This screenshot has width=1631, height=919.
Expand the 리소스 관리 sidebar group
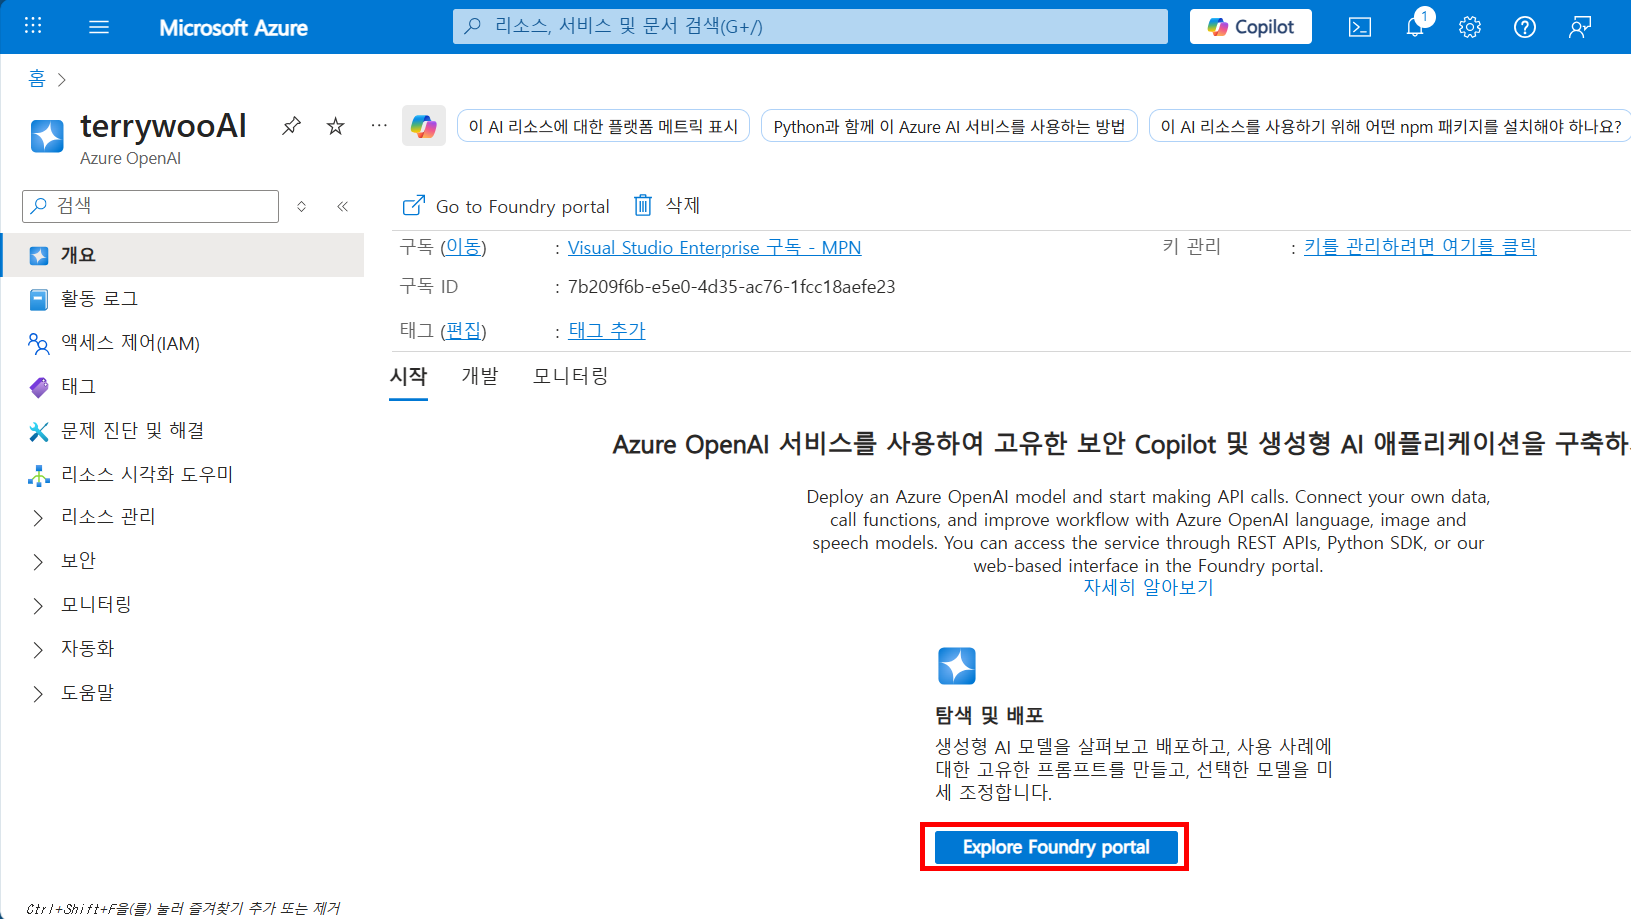point(182,517)
